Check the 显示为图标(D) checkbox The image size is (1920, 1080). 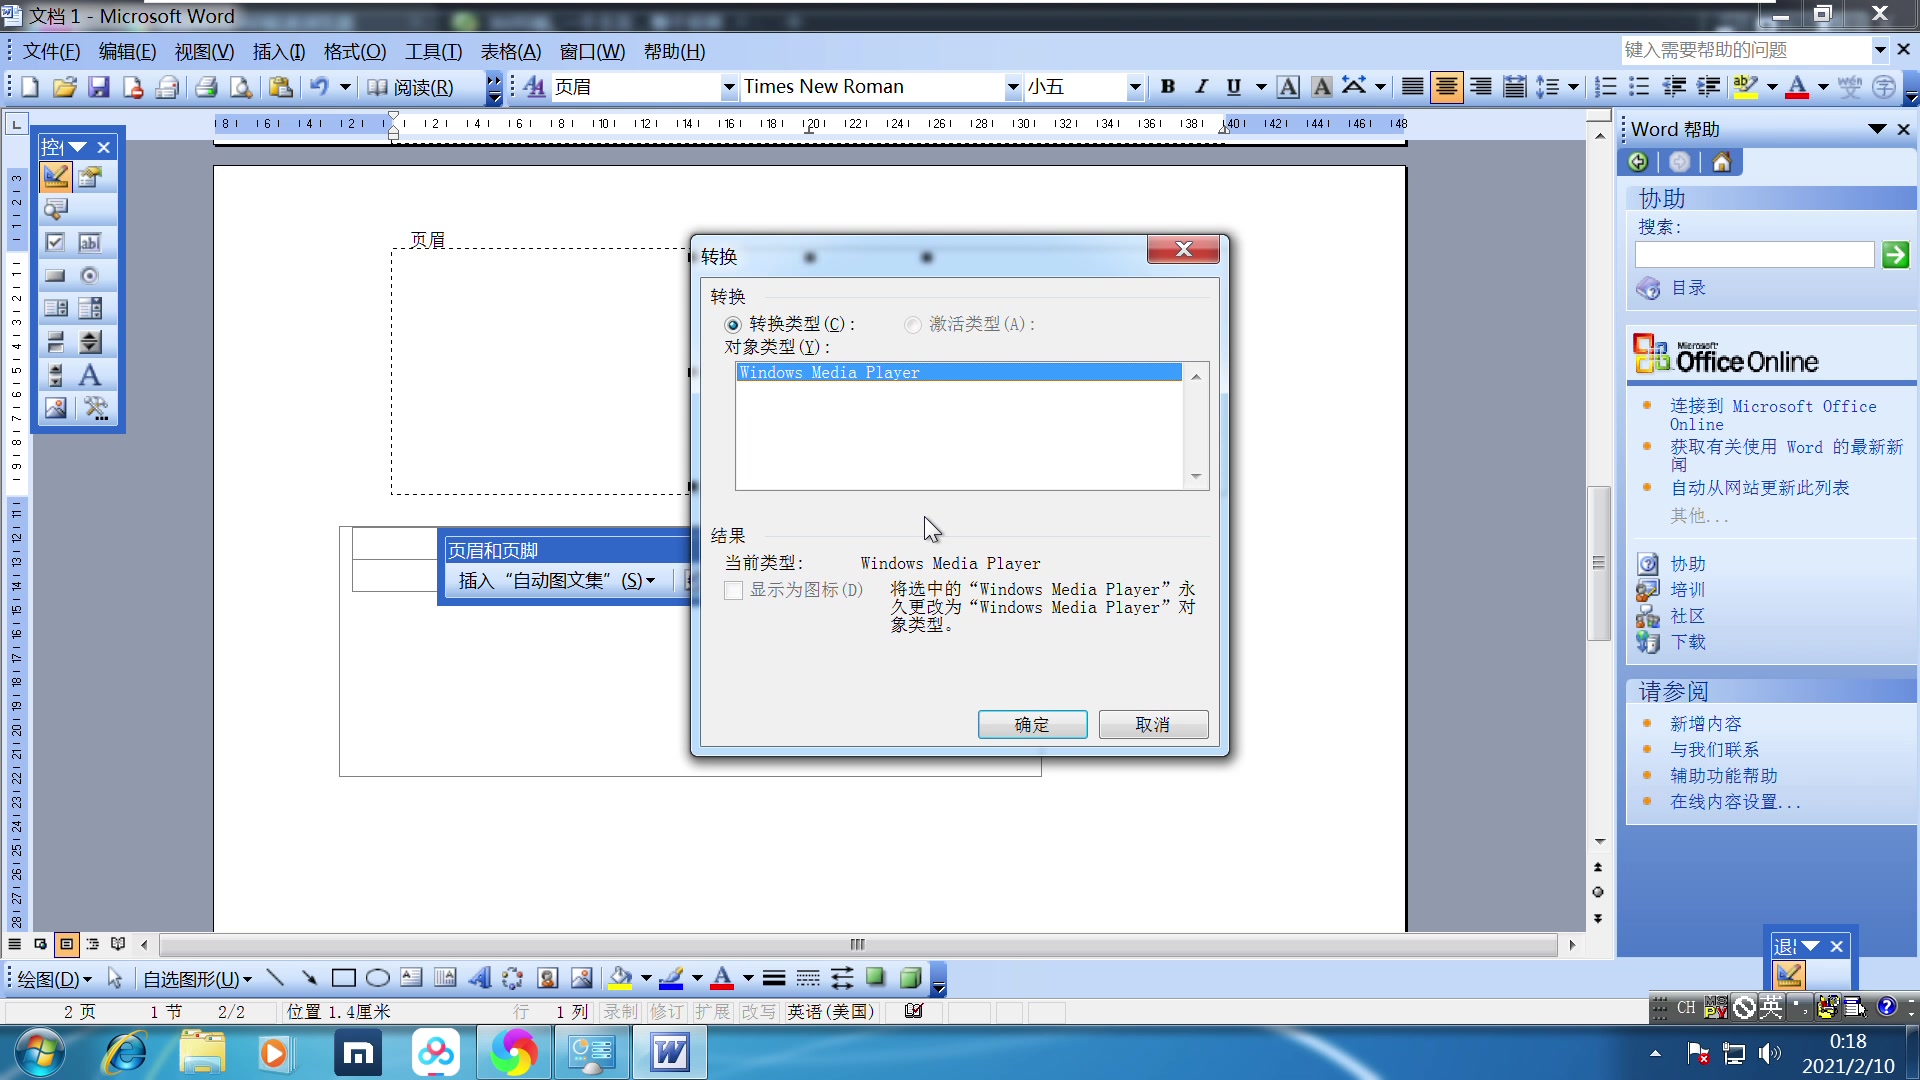click(734, 590)
